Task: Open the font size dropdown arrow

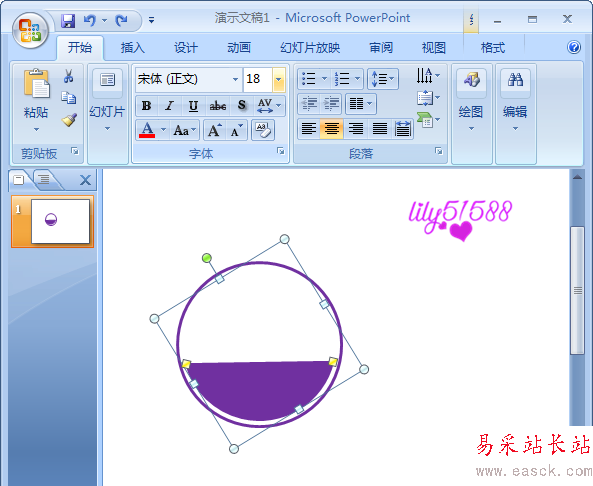Action: point(278,79)
